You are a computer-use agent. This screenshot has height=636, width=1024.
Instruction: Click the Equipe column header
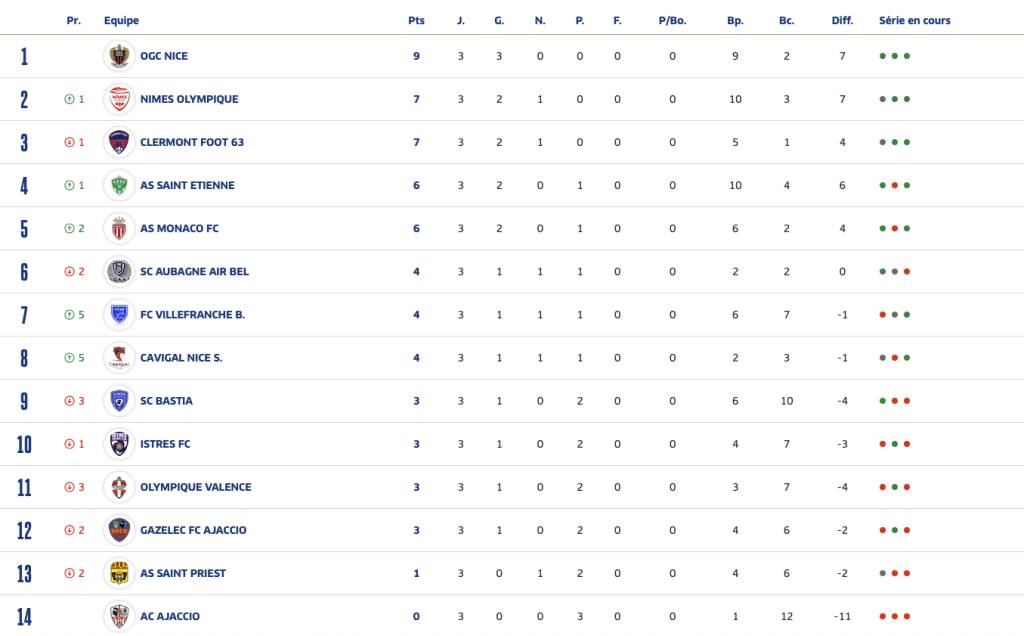pos(121,20)
